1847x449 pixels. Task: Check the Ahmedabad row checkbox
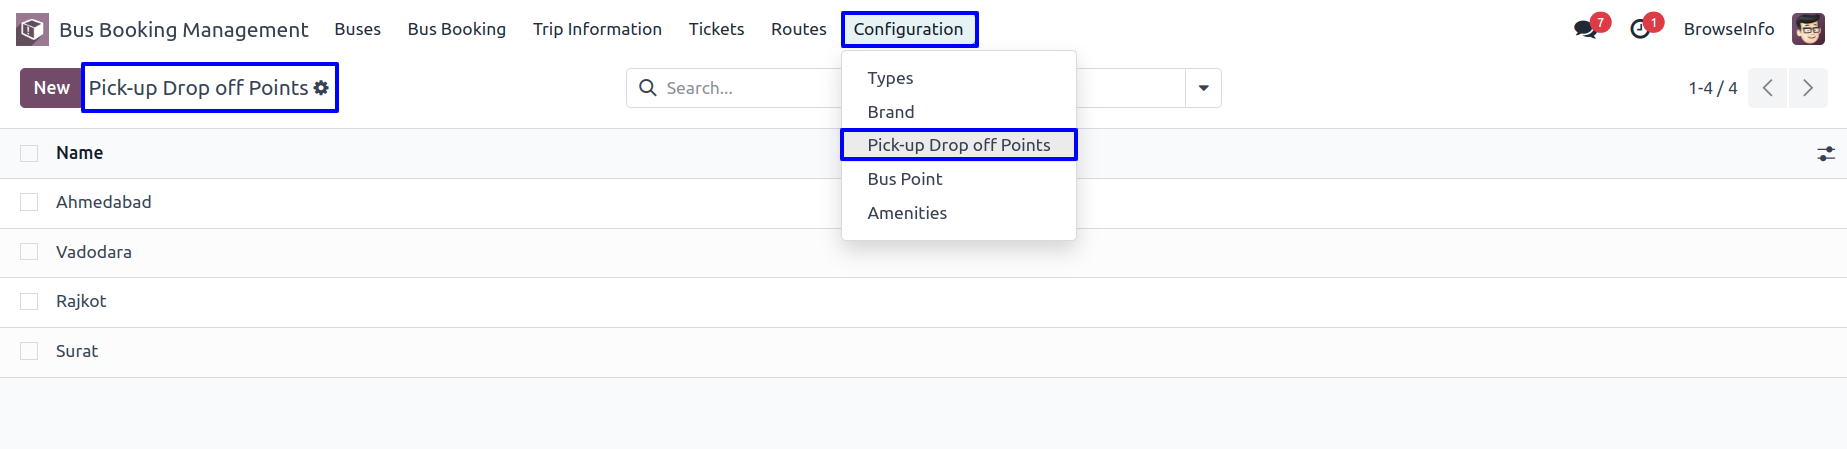click(29, 202)
